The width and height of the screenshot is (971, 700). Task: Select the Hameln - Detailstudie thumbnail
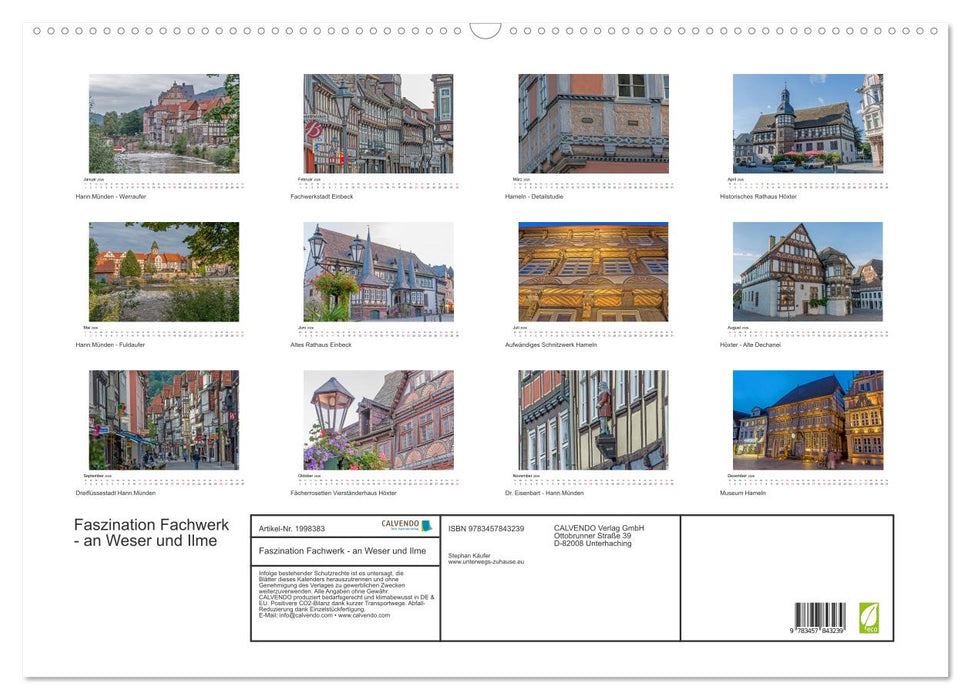point(593,122)
